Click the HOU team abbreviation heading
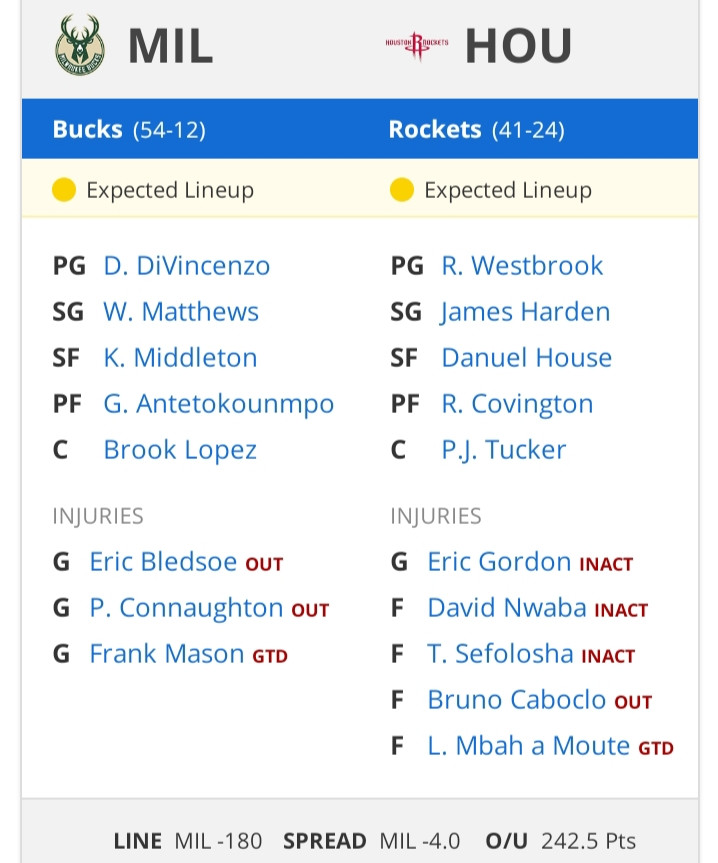The width and height of the screenshot is (718, 863). 518,46
